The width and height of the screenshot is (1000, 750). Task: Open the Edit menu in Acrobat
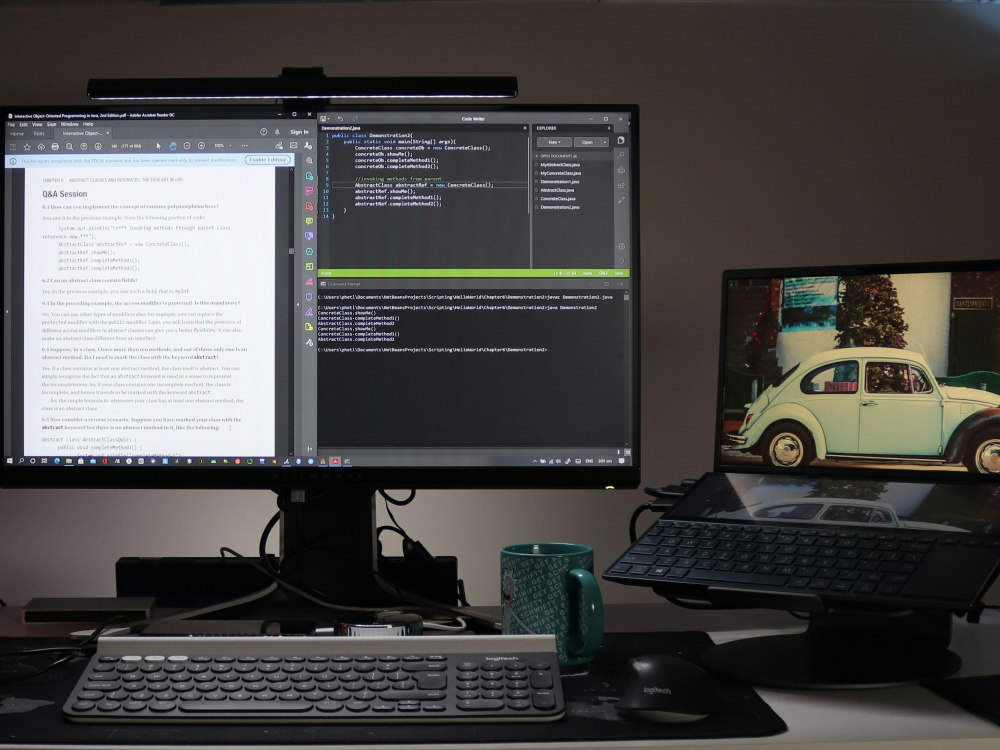pos(24,124)
